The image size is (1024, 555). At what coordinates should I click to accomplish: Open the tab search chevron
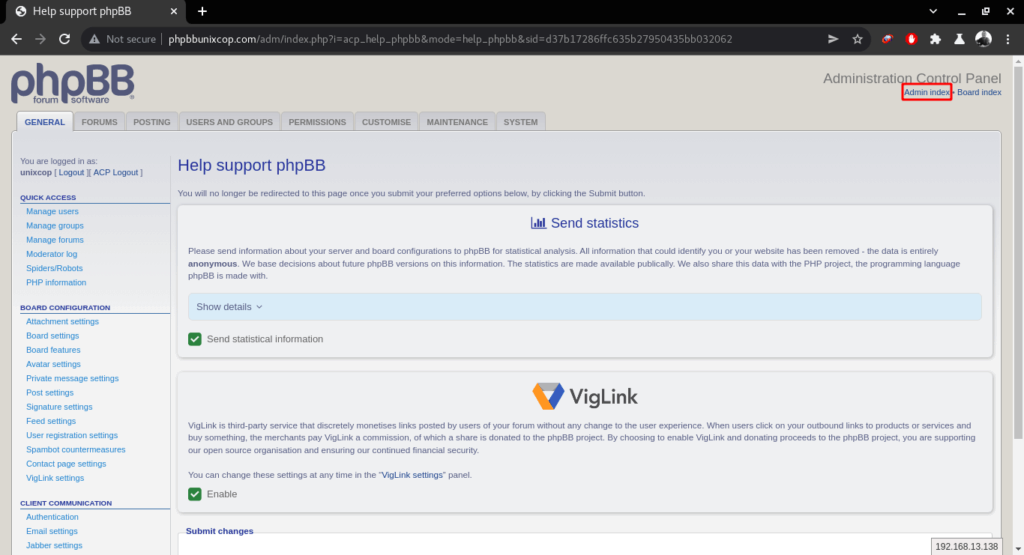point(933,11)
